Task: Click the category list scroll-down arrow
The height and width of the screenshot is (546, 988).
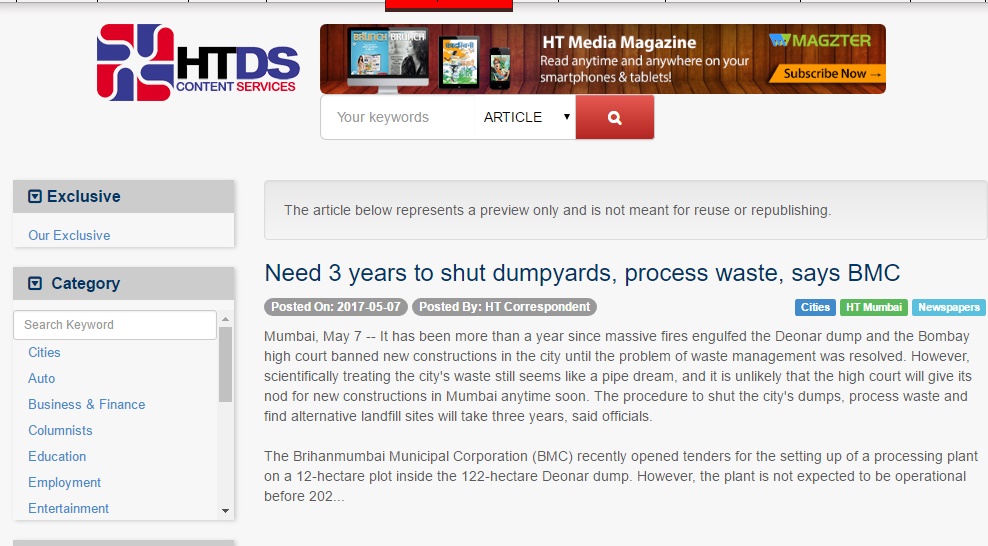Action: [226, 511]
